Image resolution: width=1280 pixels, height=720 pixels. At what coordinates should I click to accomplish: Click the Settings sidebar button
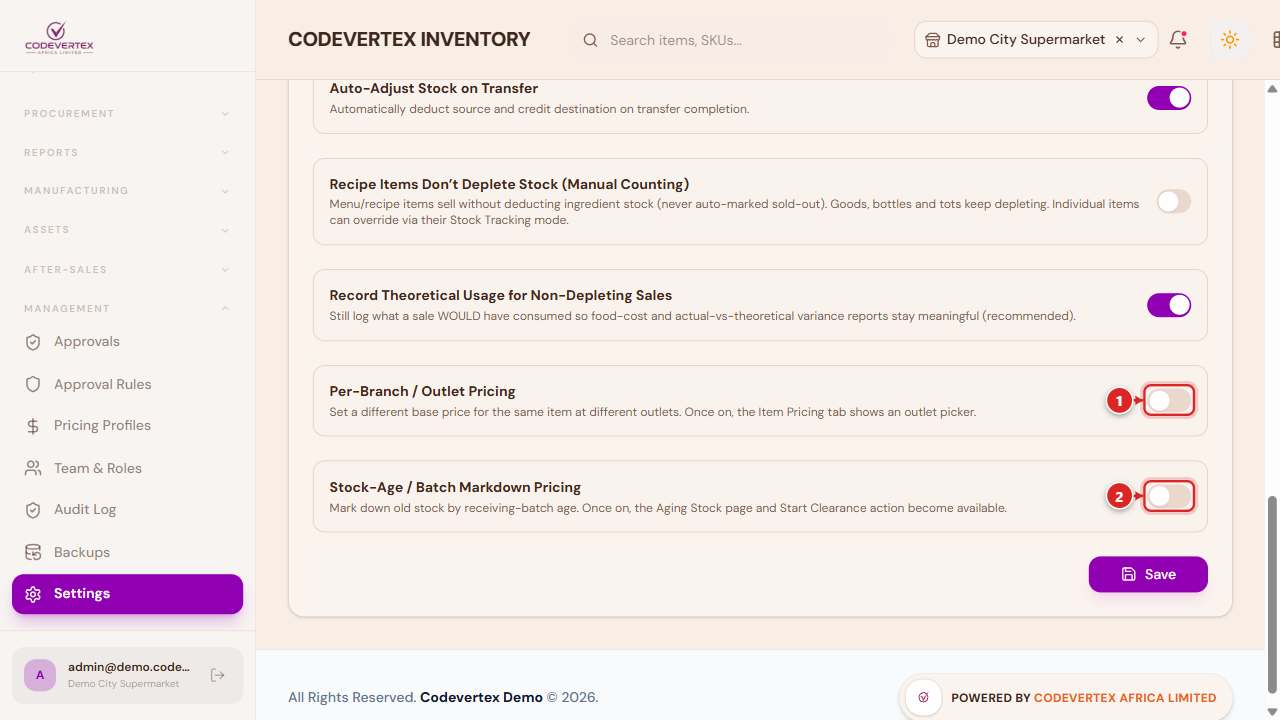pos(127,594)
